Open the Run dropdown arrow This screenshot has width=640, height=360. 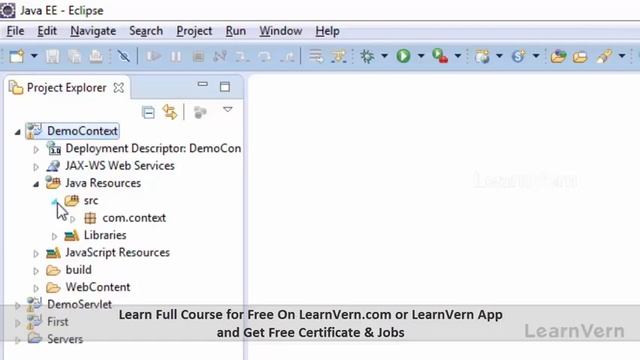pos(420,56)
